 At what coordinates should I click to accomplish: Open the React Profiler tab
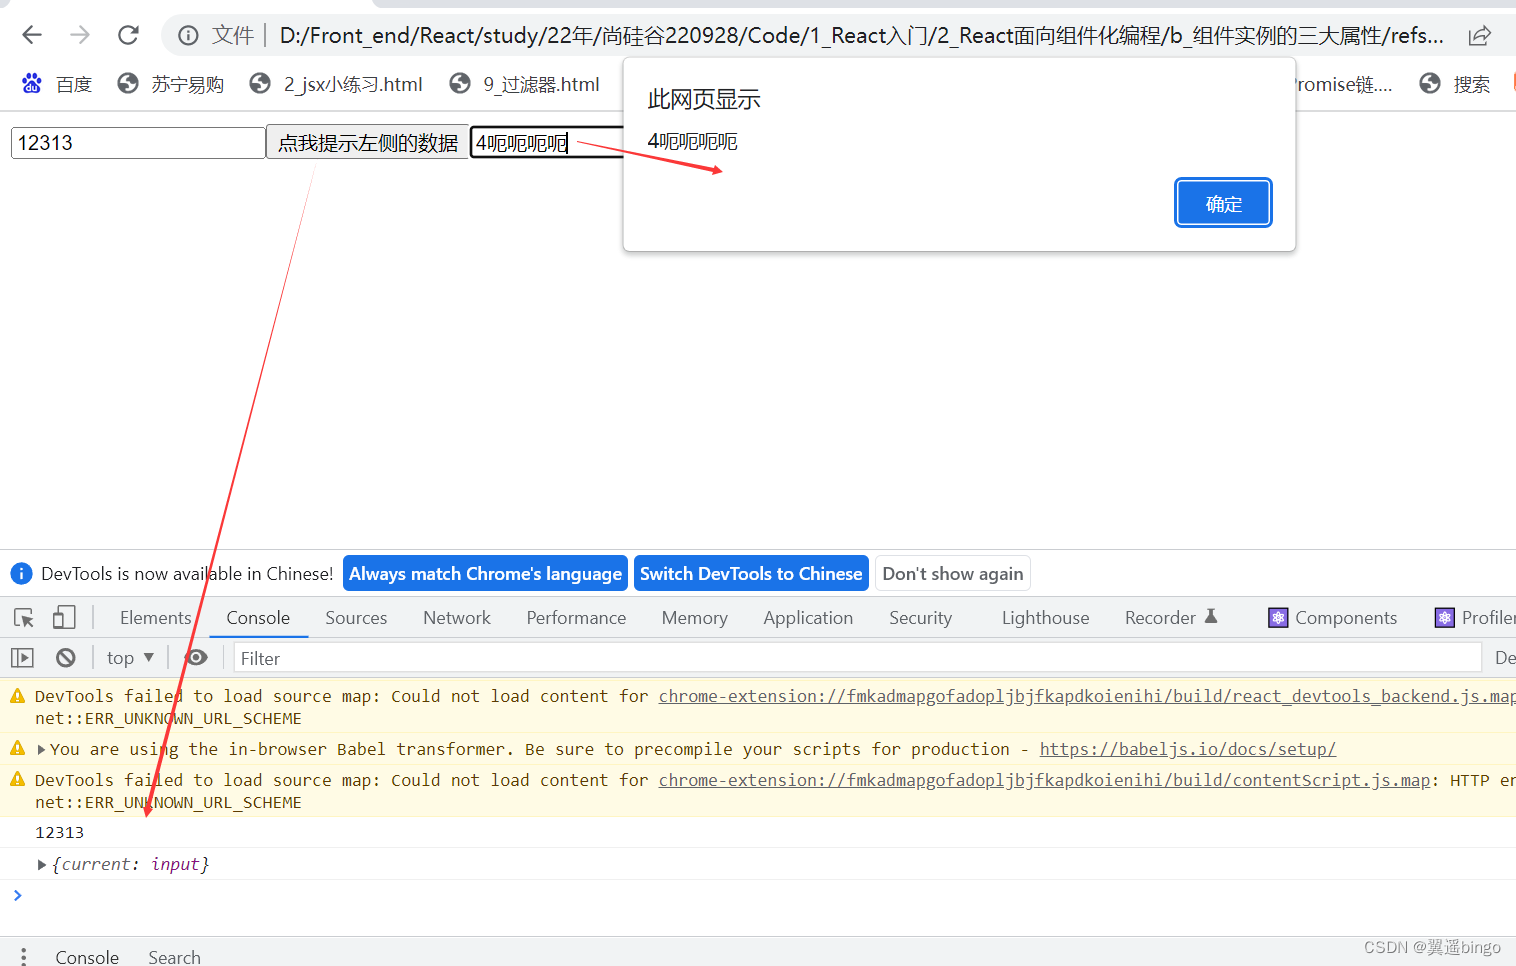point(1475,618)
